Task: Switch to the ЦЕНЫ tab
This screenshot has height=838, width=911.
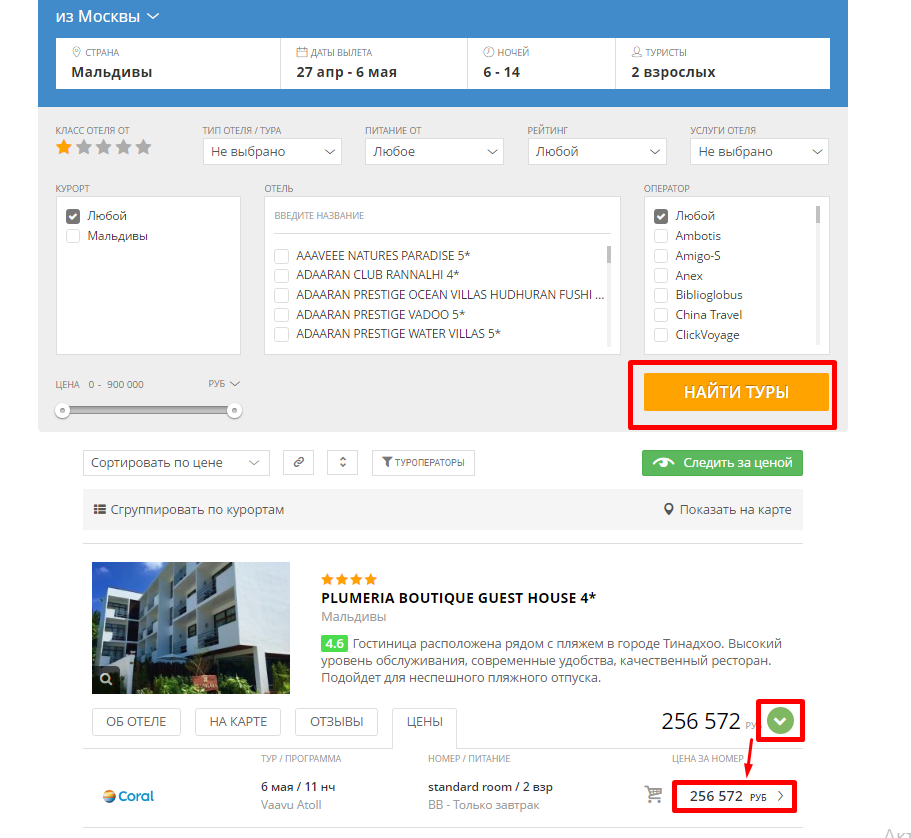Action: [x=424, y=723]
